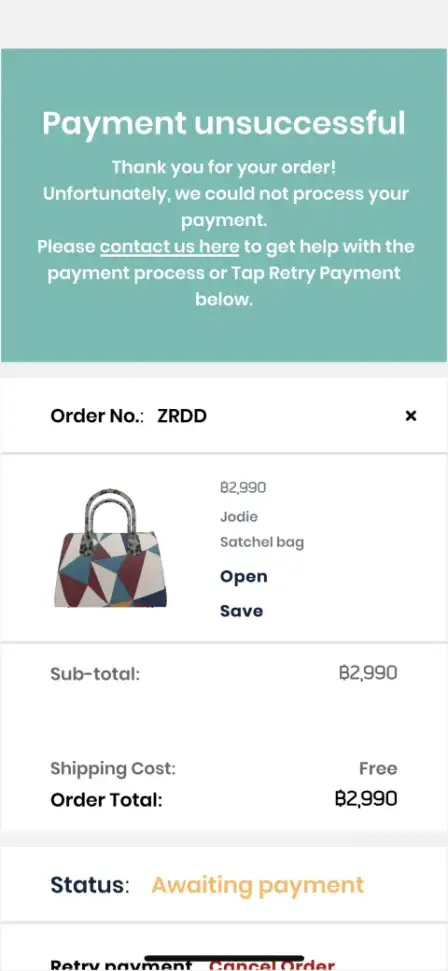
Task: Open the 'contact us here' link
Action: (170, 246)
